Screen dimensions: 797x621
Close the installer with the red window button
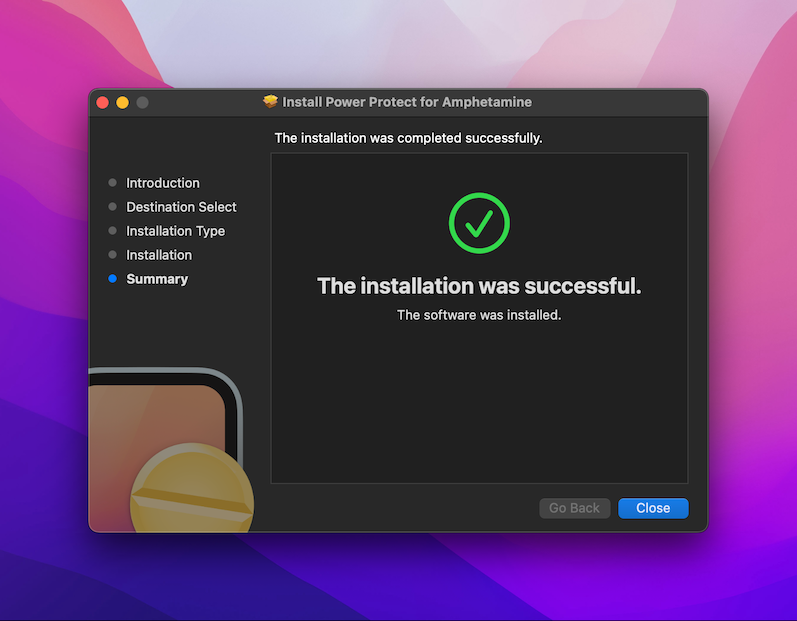(x=103, y=103)
